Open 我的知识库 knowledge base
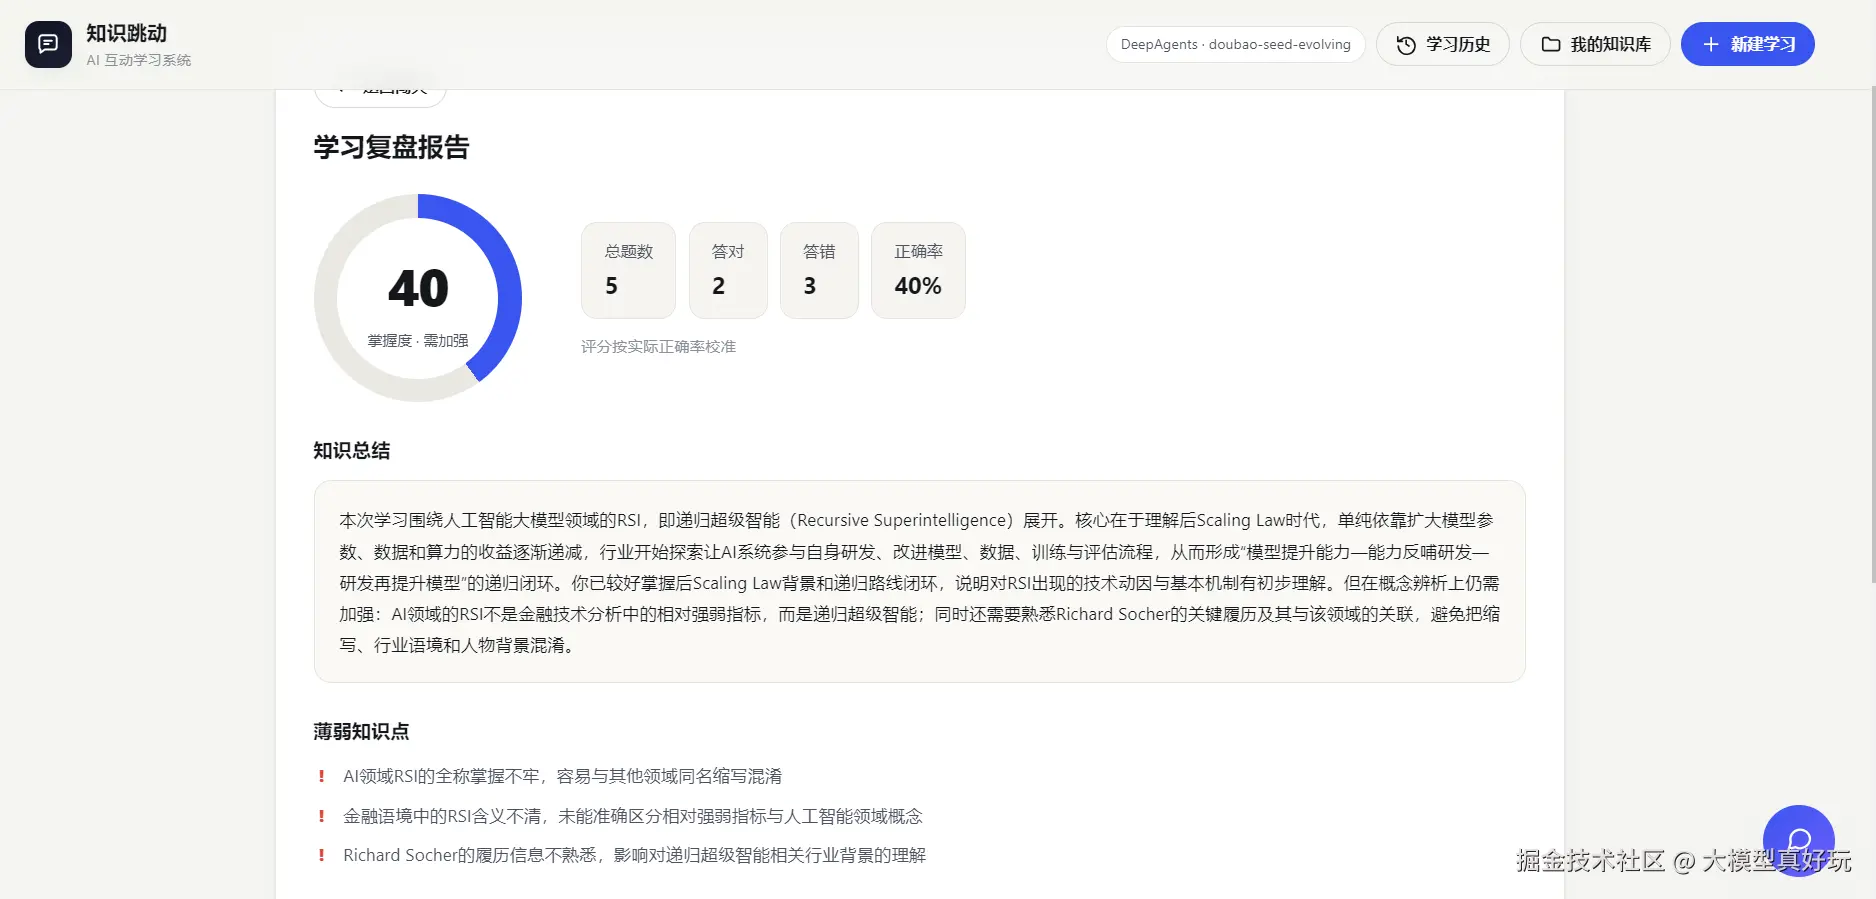1876x899 pixels. pos(1595,44)
